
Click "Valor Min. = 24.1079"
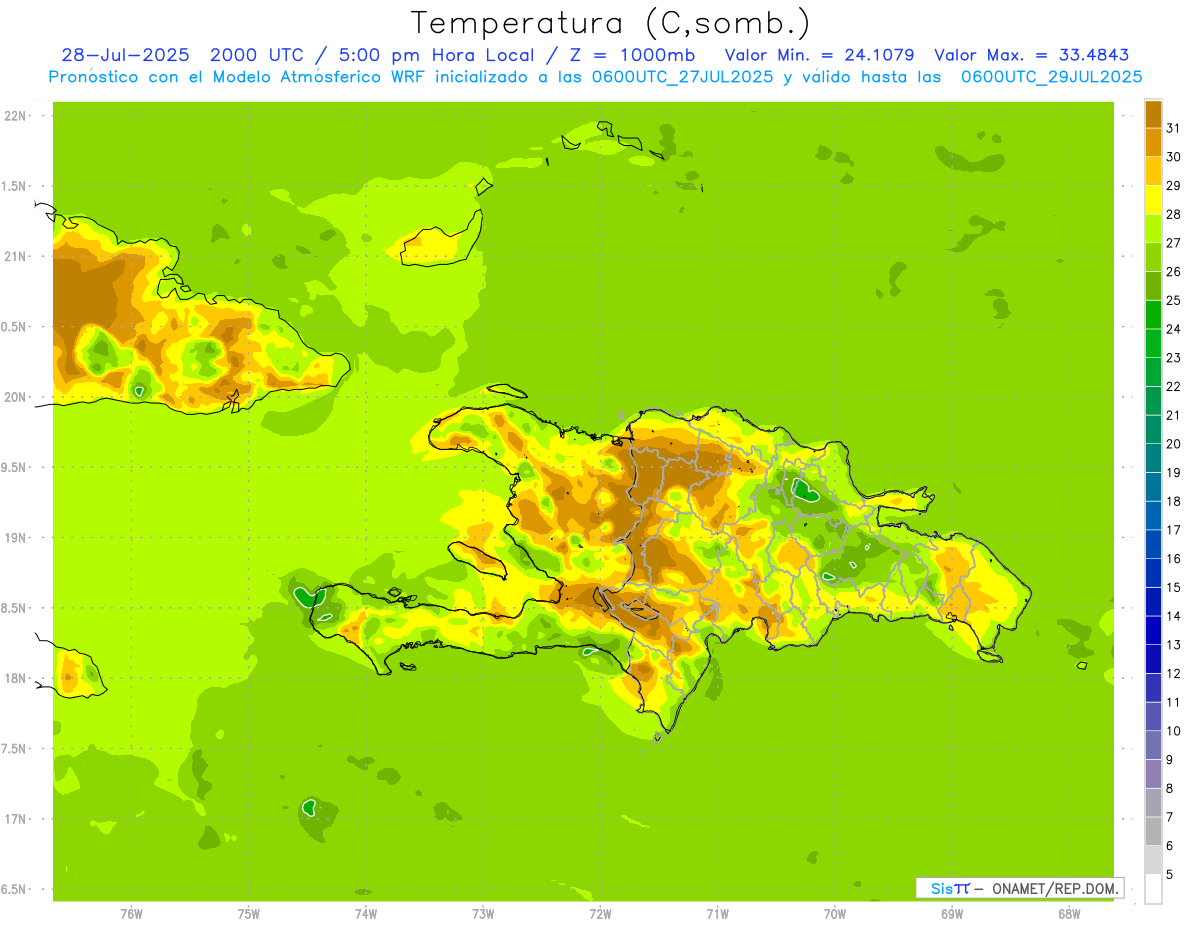(818, 55)
